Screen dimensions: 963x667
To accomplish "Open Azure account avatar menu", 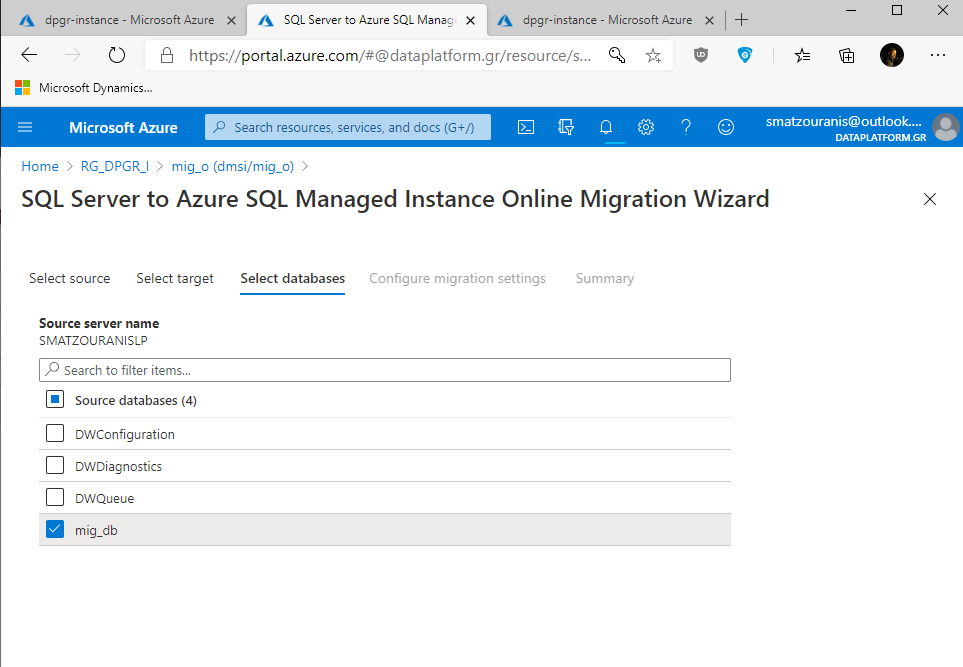I will [x=946, y=127].
